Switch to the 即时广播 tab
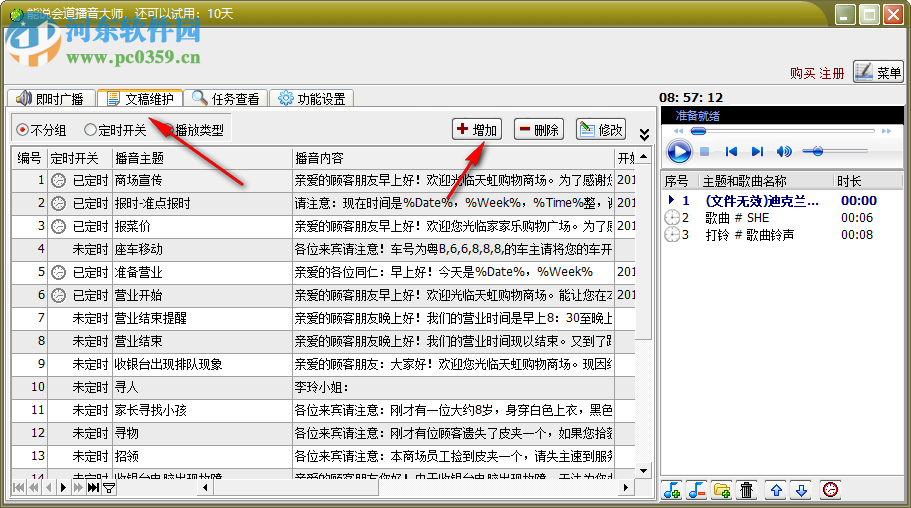Viewport: 911px width, 508px height. point(50,99)
